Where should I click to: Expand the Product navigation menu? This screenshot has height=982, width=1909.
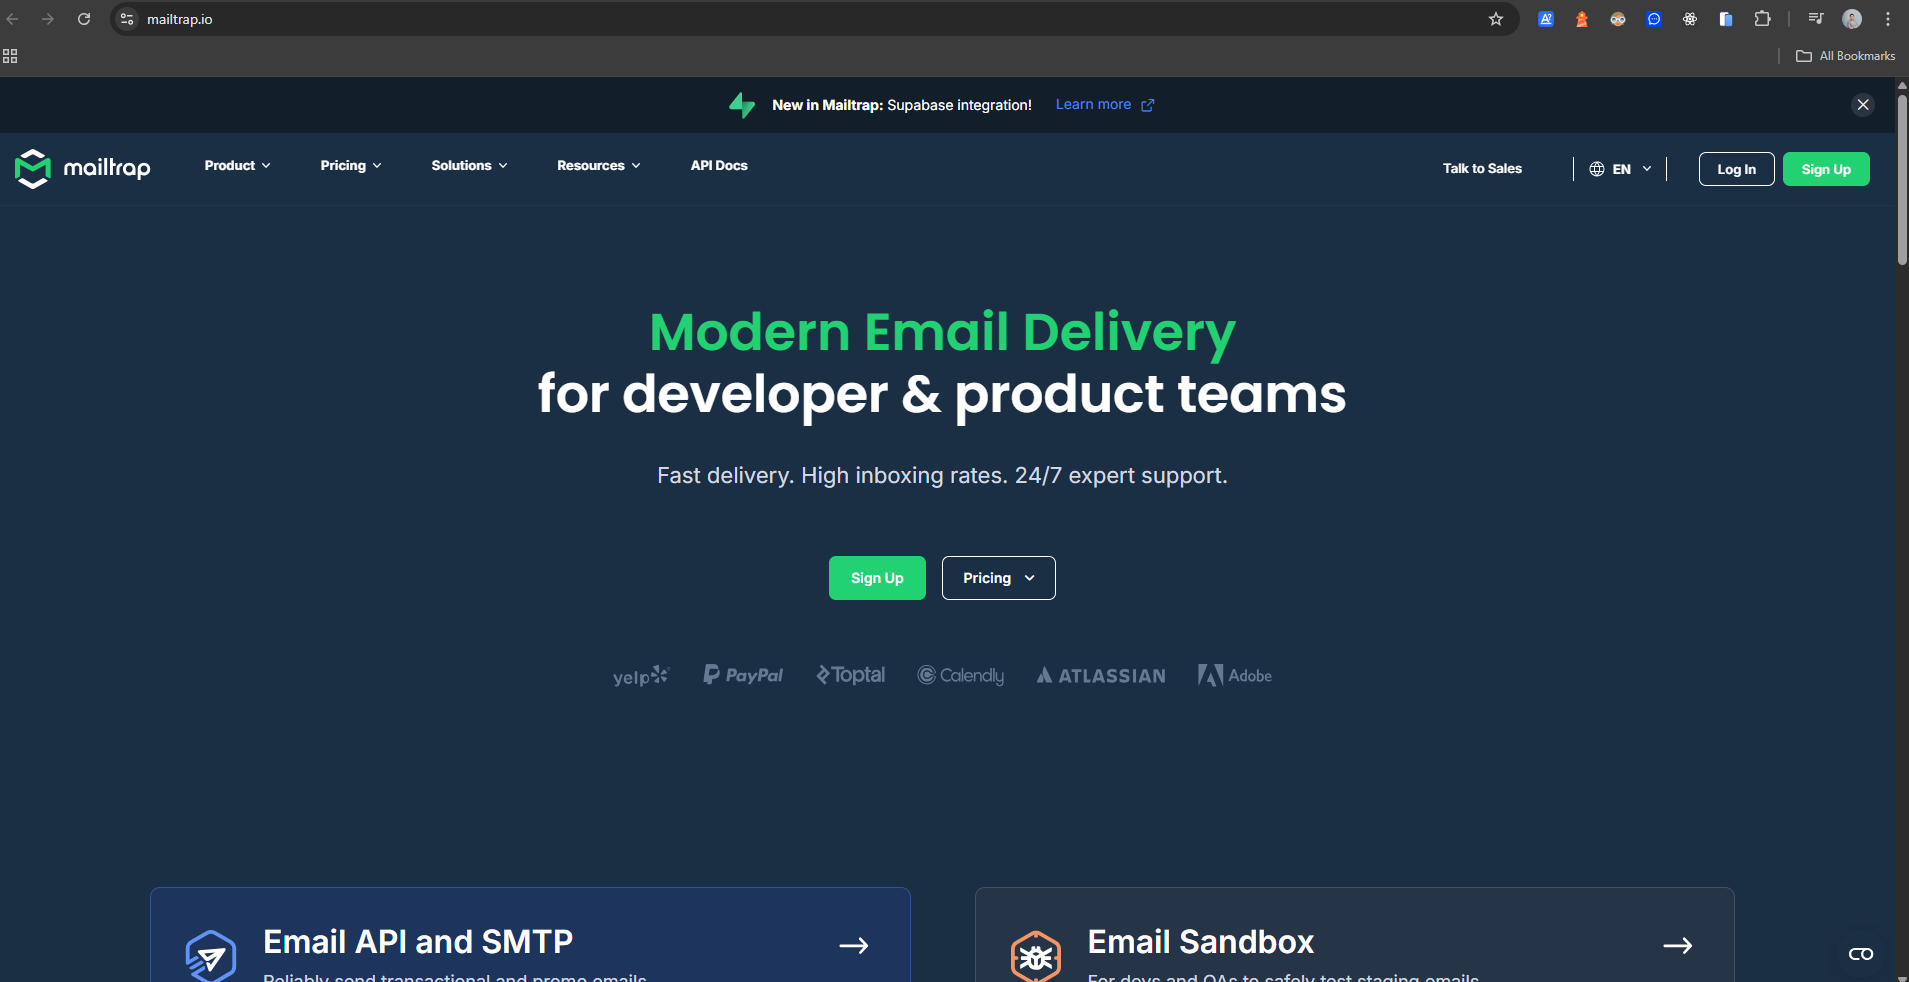click(x=237, y=166)
